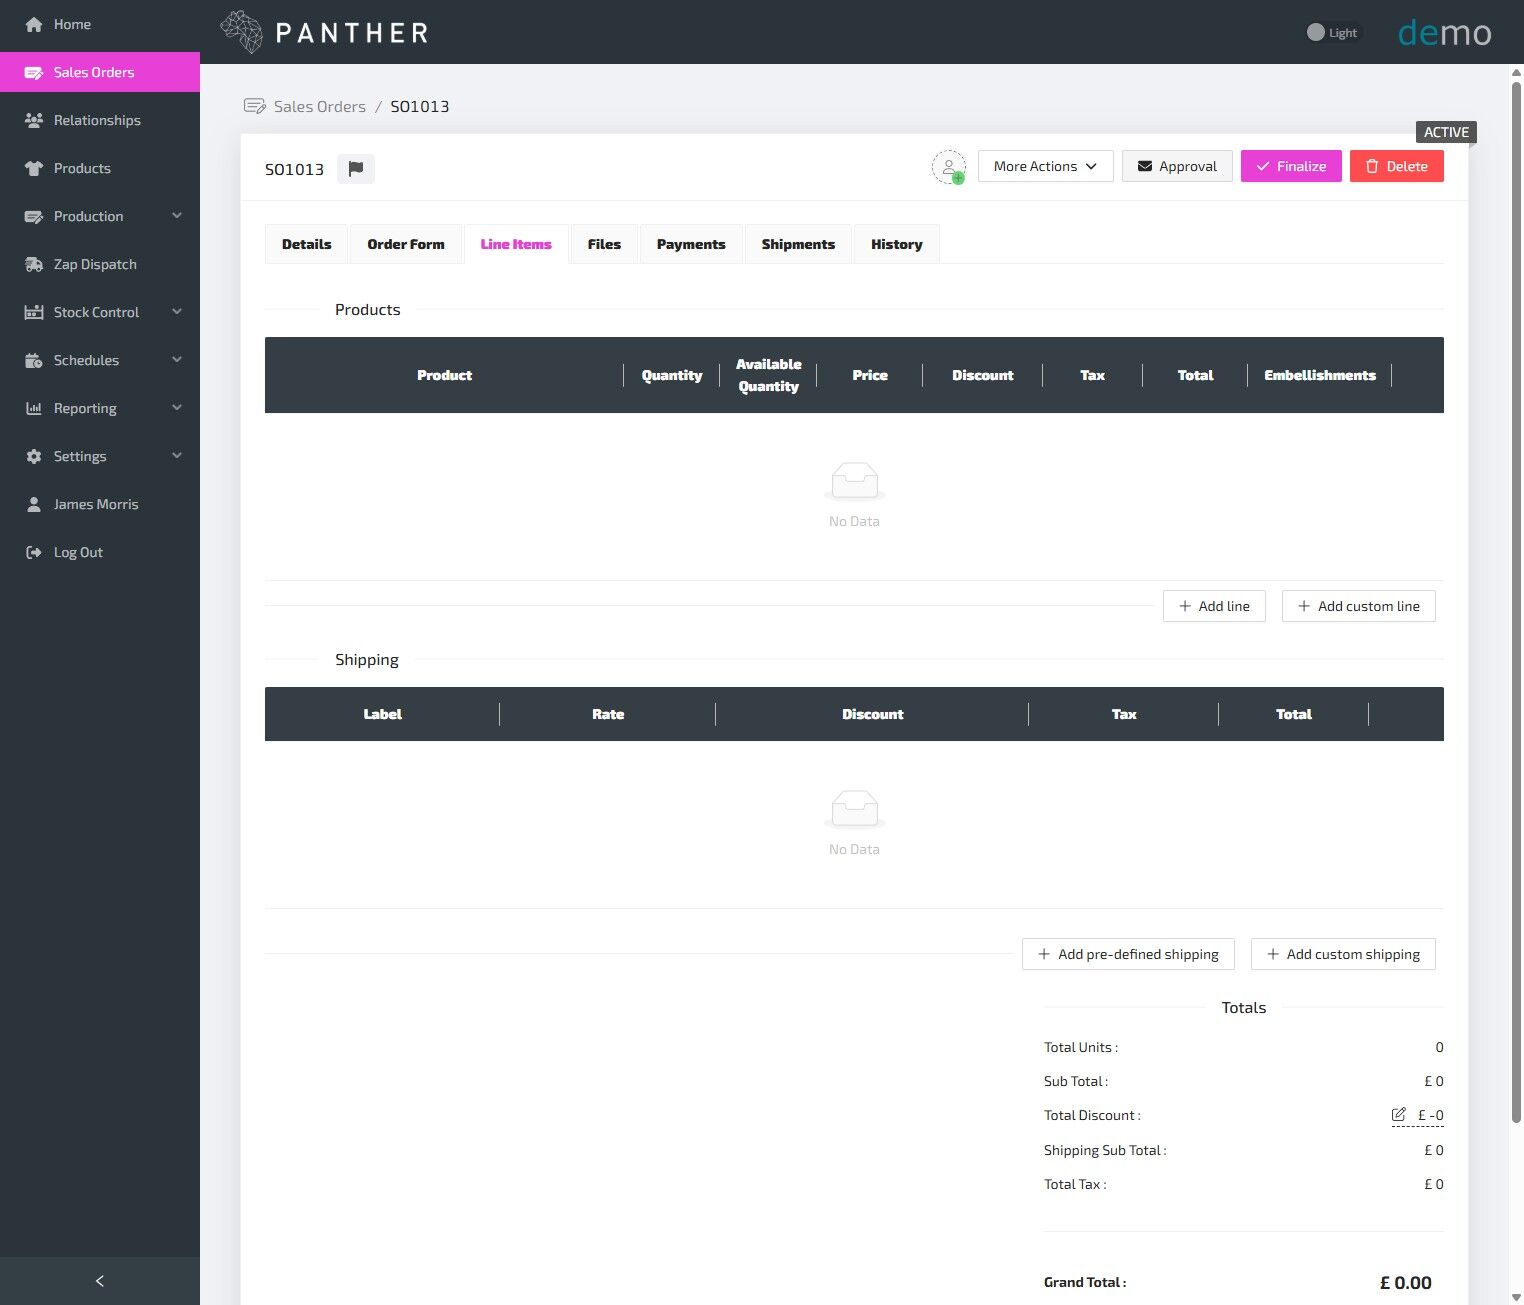Go to the Payments tab

pos(691,244)
